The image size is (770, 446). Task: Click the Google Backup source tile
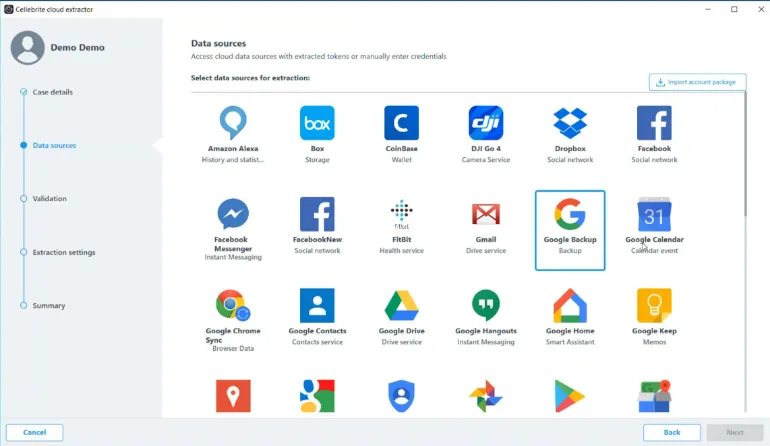click(570, 230)
